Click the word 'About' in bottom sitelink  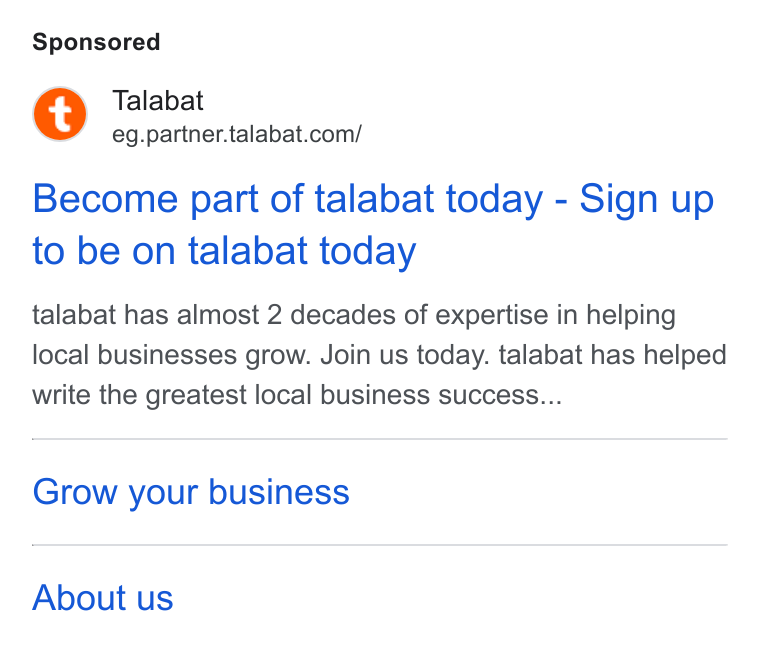coord(79,597)
